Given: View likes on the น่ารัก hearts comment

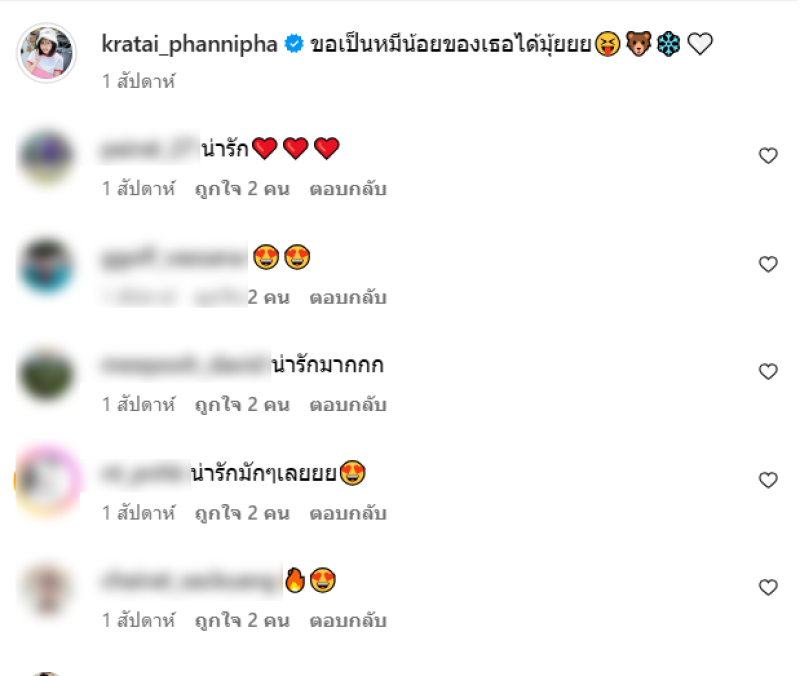Looking at the screenshot, I should [x=242, y=189].
